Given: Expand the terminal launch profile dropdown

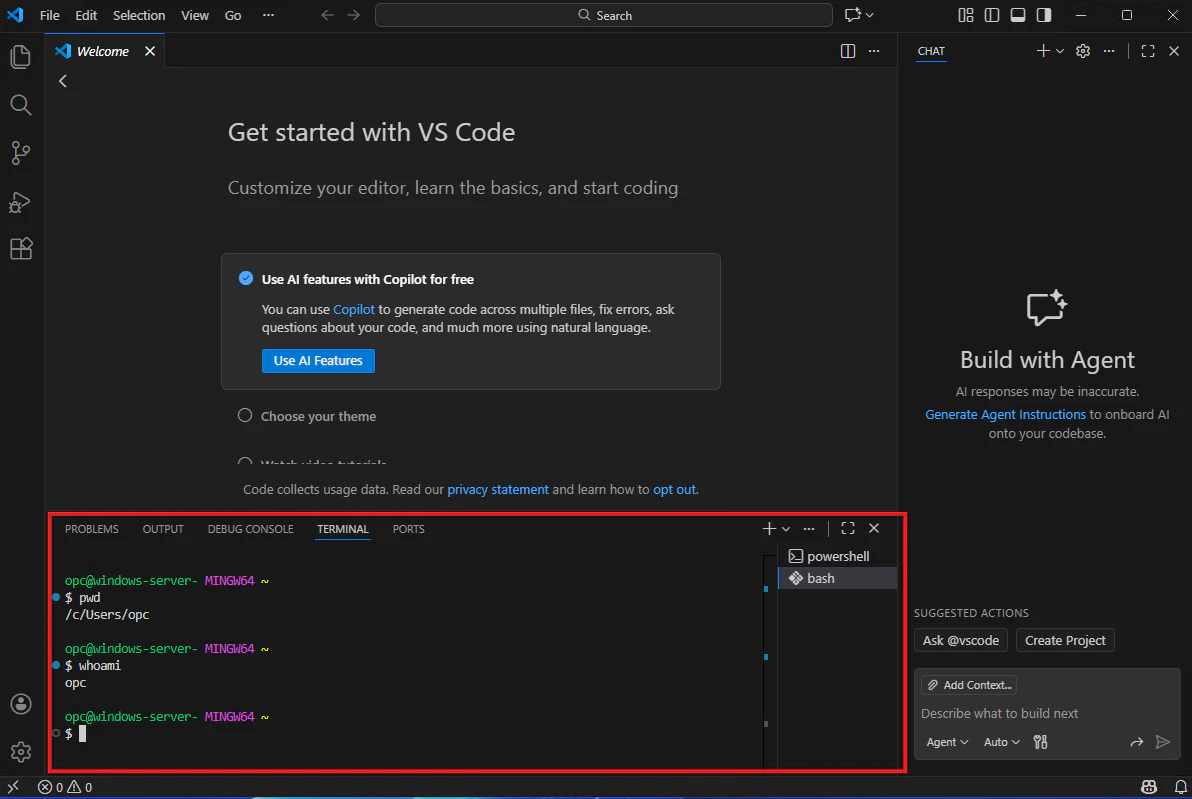Looking at the screenshot, I should coord(786,529).
